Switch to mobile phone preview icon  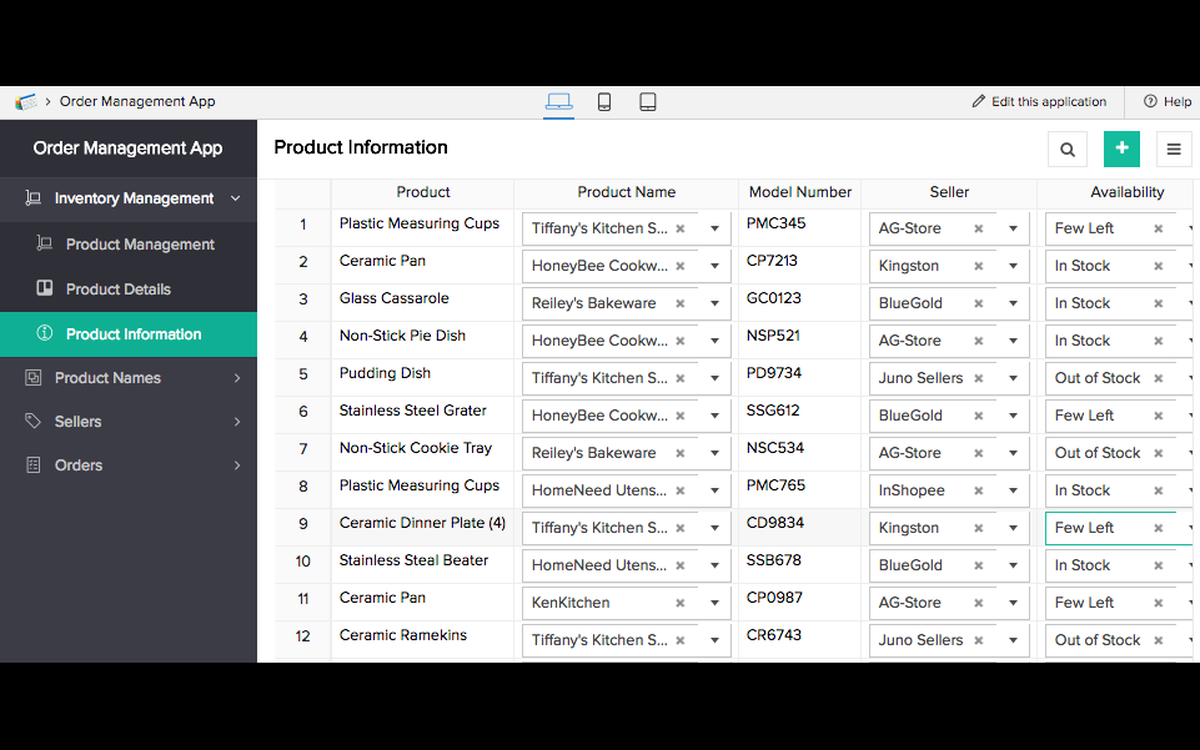pos(604,101)
